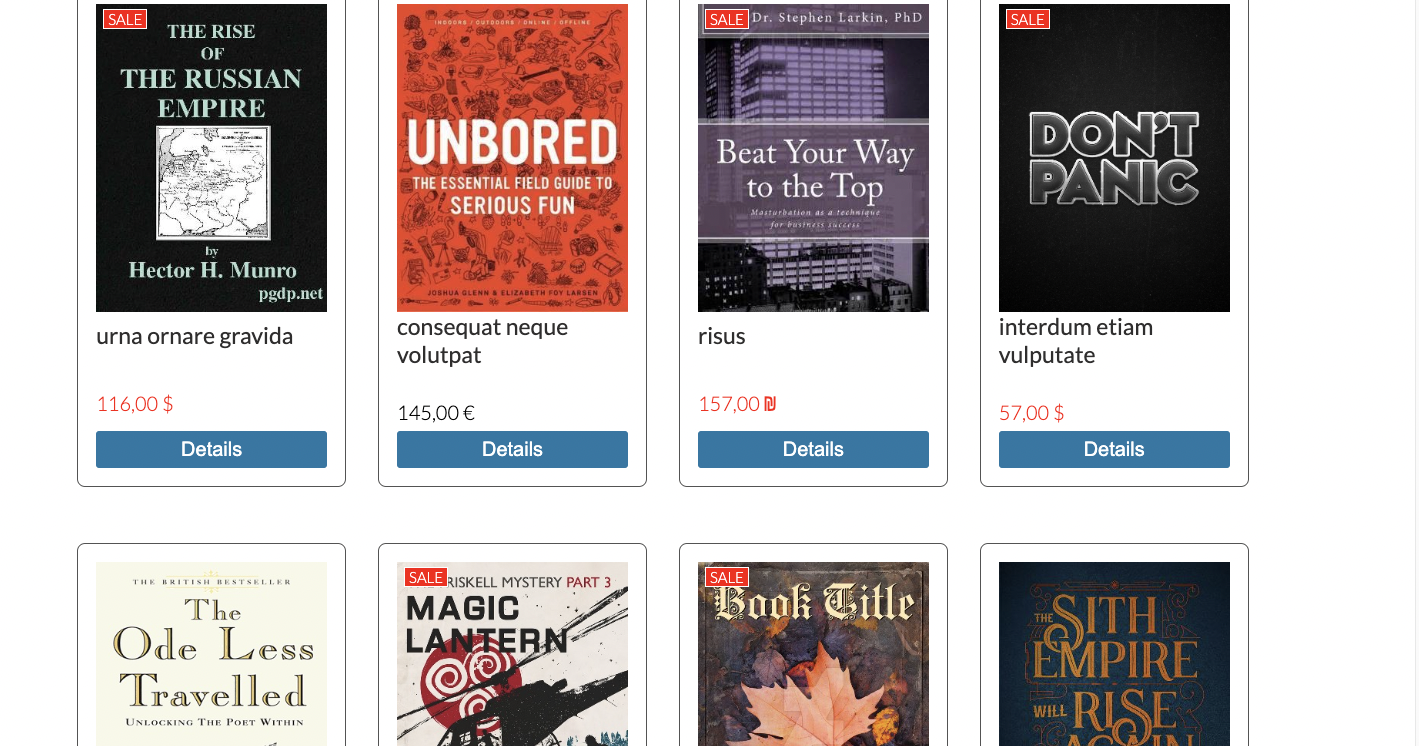The height and width of the screenshot is (746, 1419).
Task: Open the Don't Panic book cover
Action: [x=1114, y=156]
